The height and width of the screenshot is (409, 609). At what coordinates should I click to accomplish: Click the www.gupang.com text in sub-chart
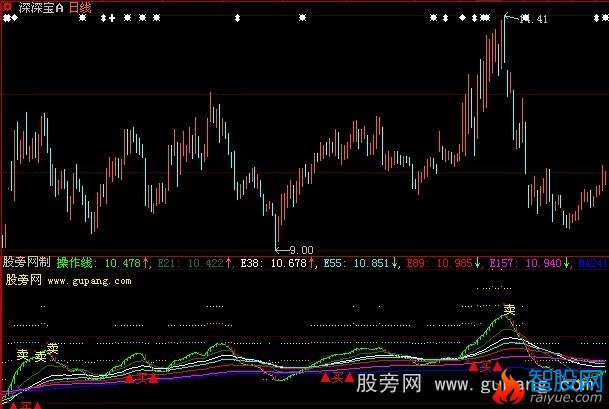click(89, 281)
